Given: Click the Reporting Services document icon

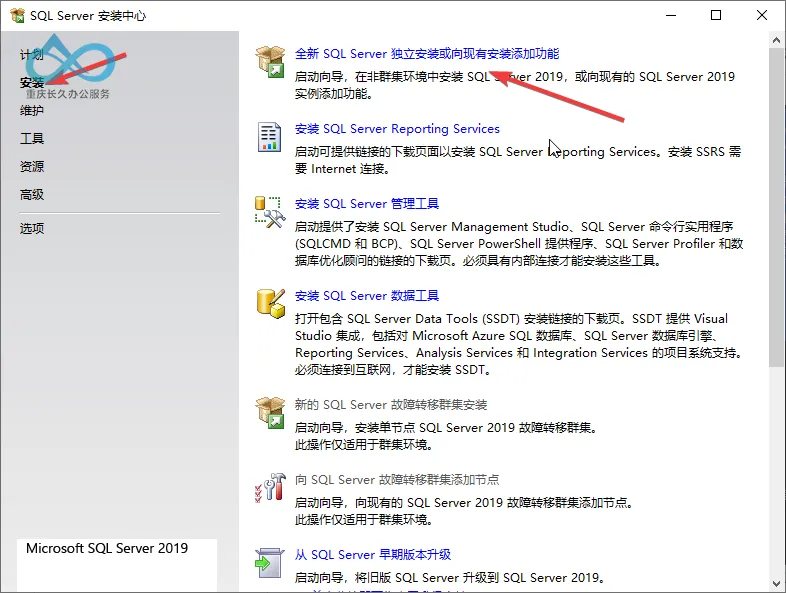Looking at the screenshot, I should [269, 136].
